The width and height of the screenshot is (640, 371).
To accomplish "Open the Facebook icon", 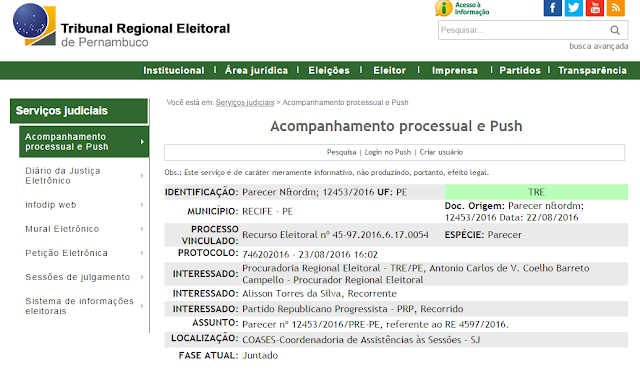I will (553, 8).
